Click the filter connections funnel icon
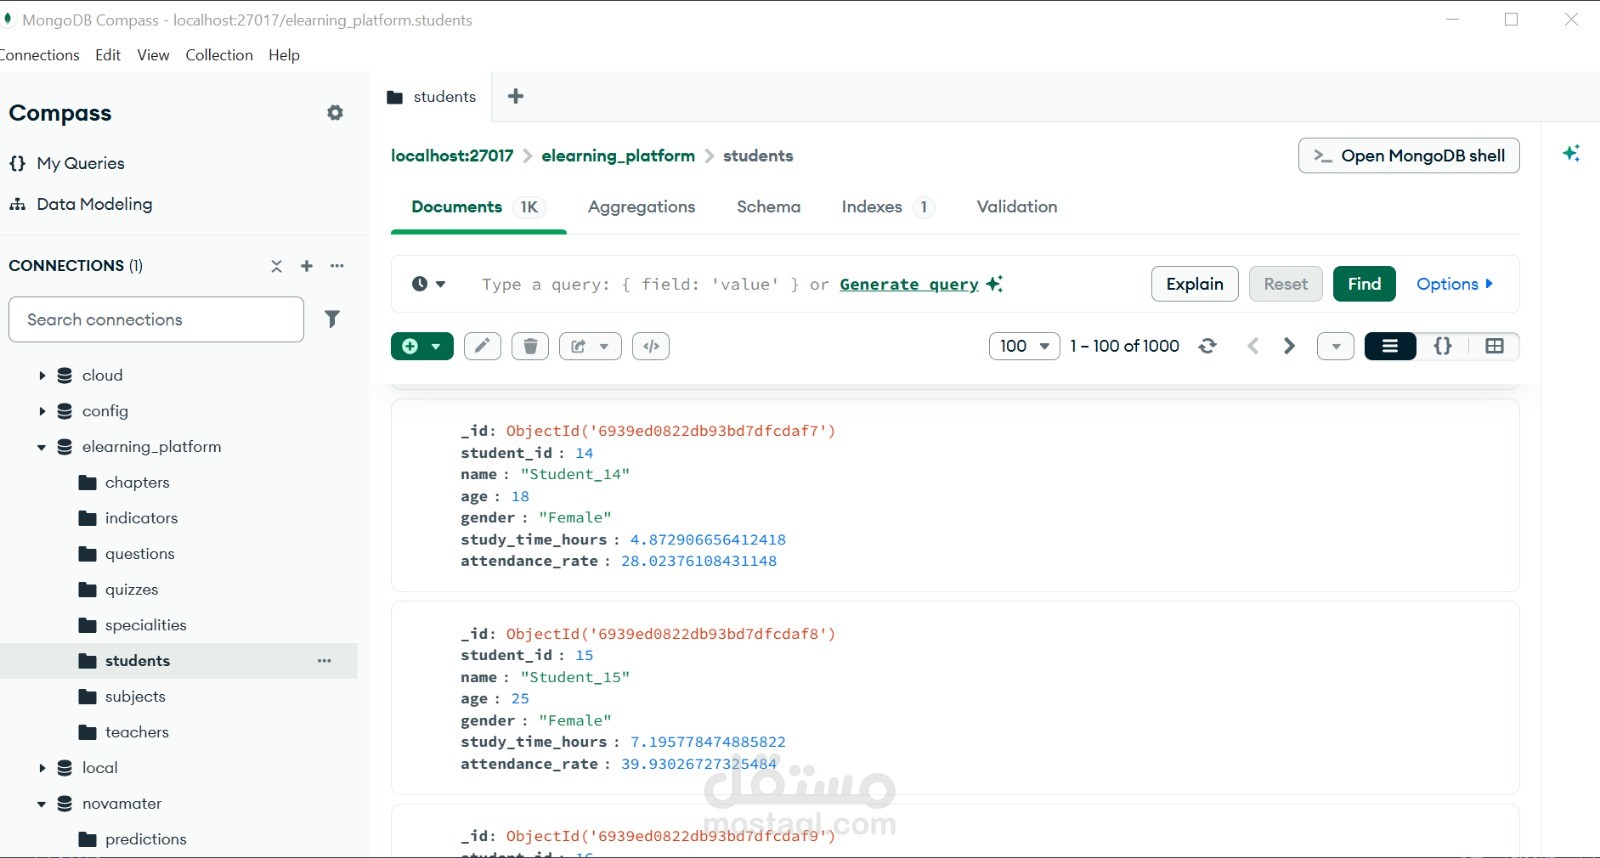This screenshot has width=1600, height=858. (x=332, y=319)
